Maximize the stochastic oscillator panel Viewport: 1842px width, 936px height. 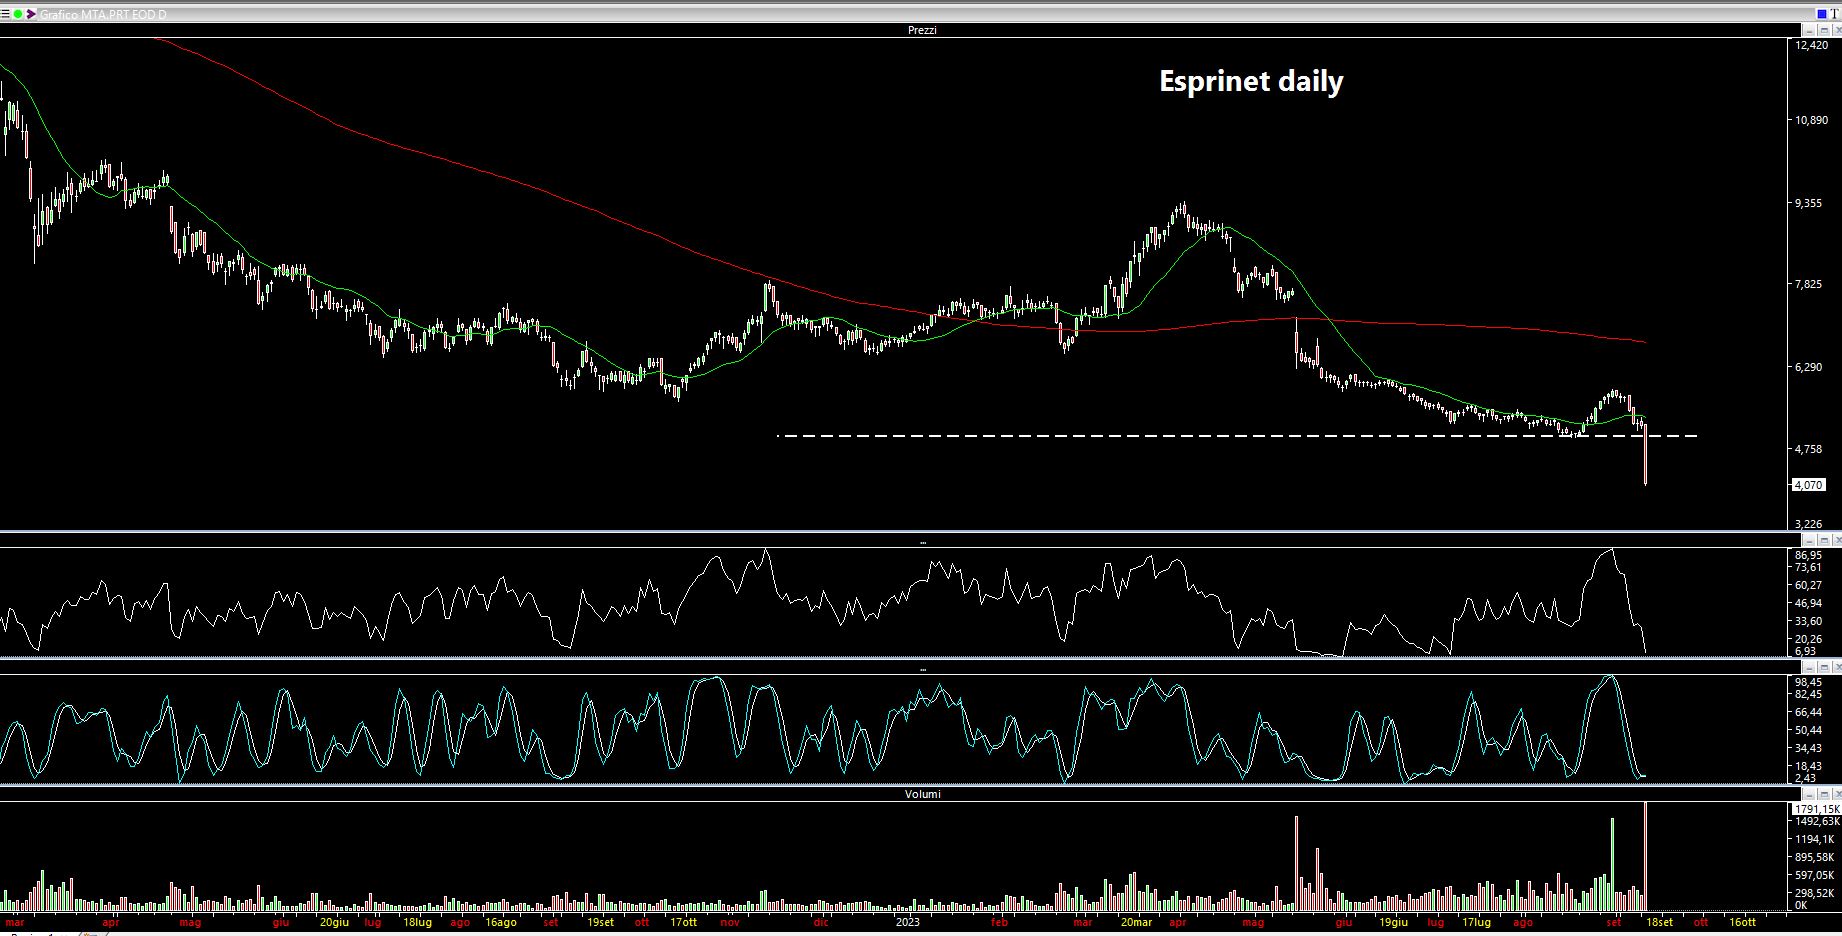(1824, 667)
